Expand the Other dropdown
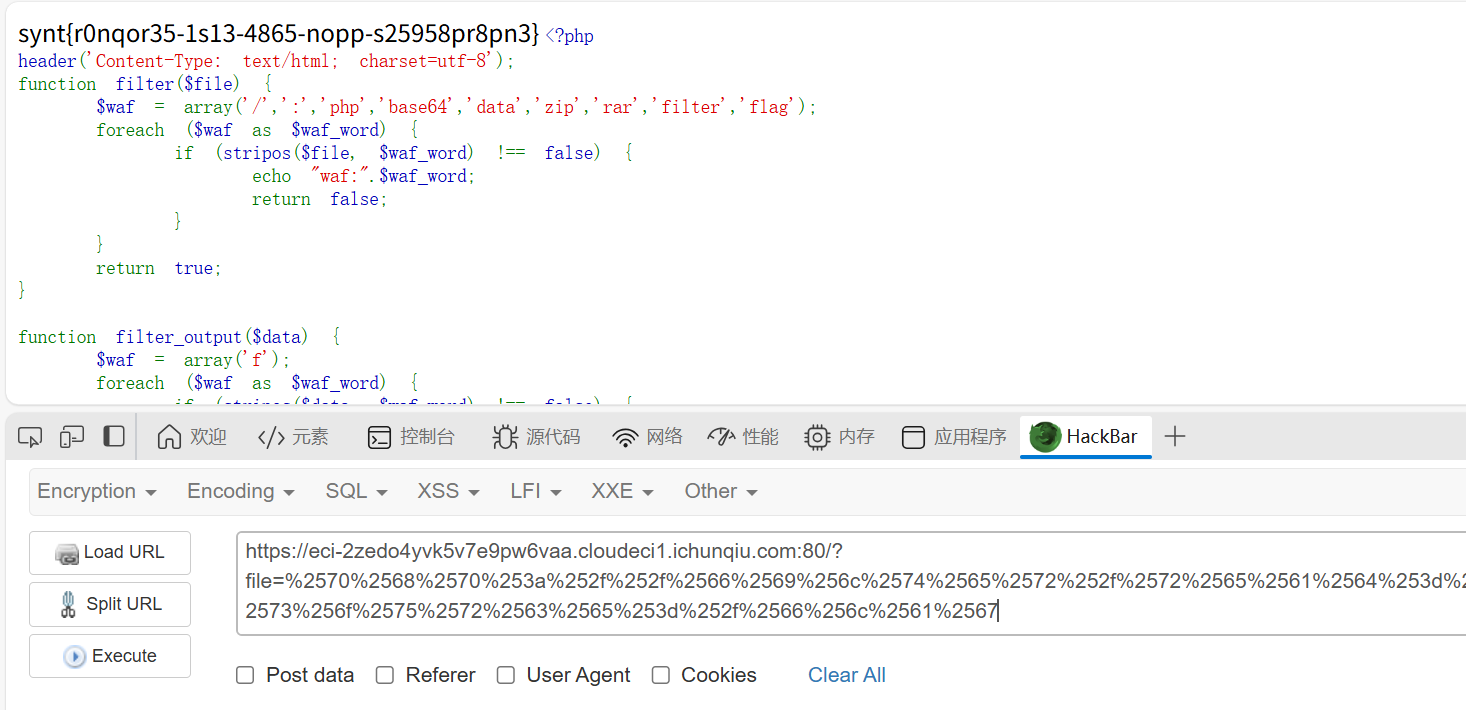The image size is (1466, 710). (x=721, y=491)
